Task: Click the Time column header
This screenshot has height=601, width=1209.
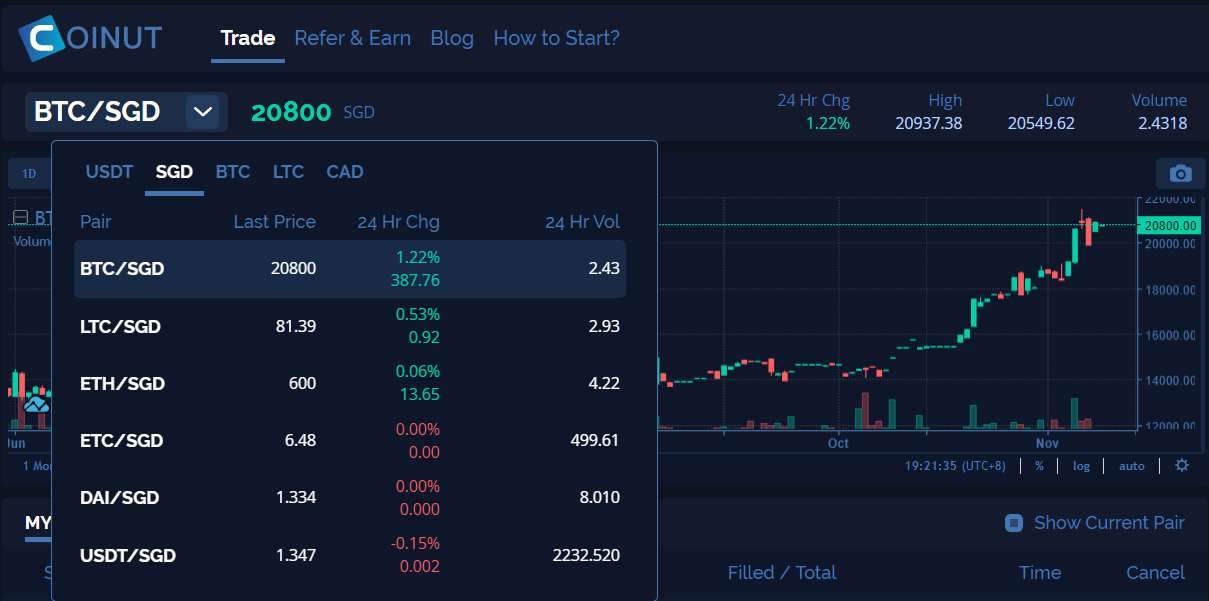Action: click(1040, 573)
